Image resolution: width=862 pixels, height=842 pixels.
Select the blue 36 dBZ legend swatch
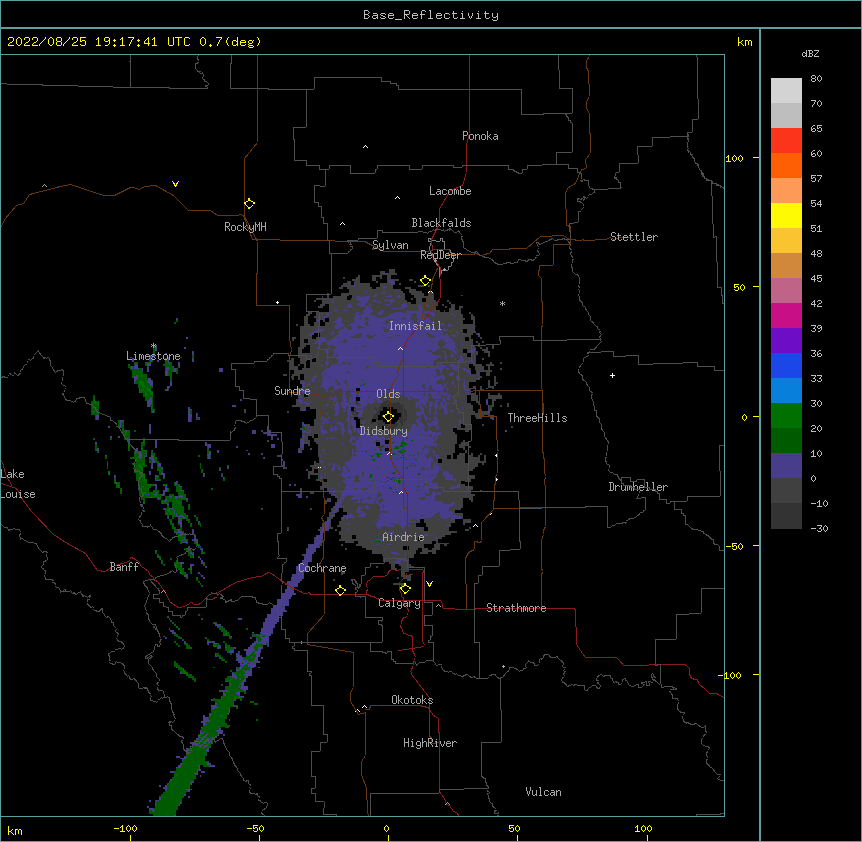click(x=786, y=365)
